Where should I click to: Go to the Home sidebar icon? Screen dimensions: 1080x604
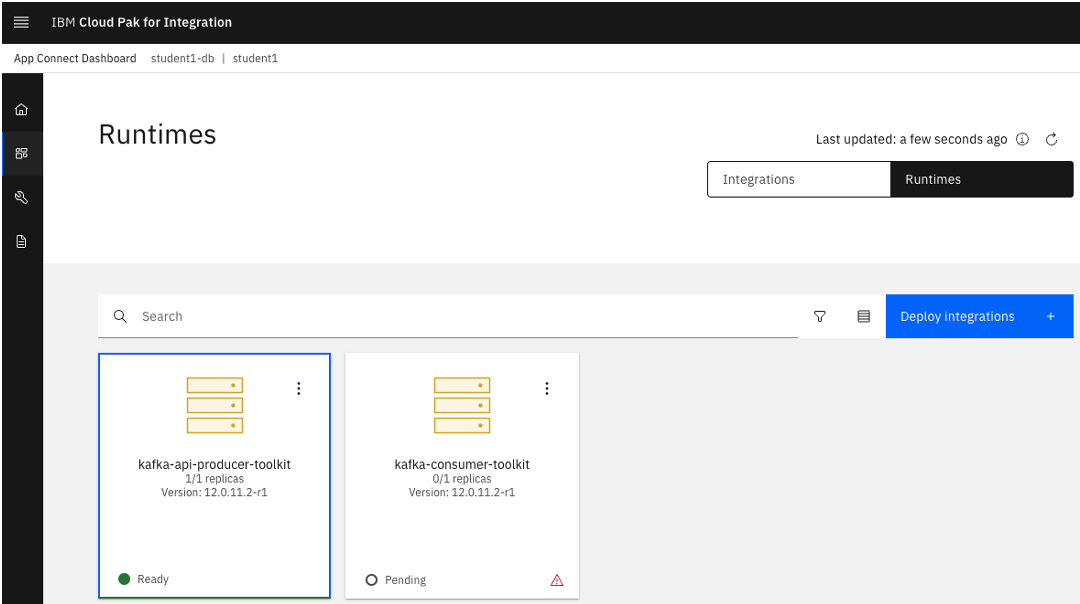pyautogui.click(x=21, y=110)
